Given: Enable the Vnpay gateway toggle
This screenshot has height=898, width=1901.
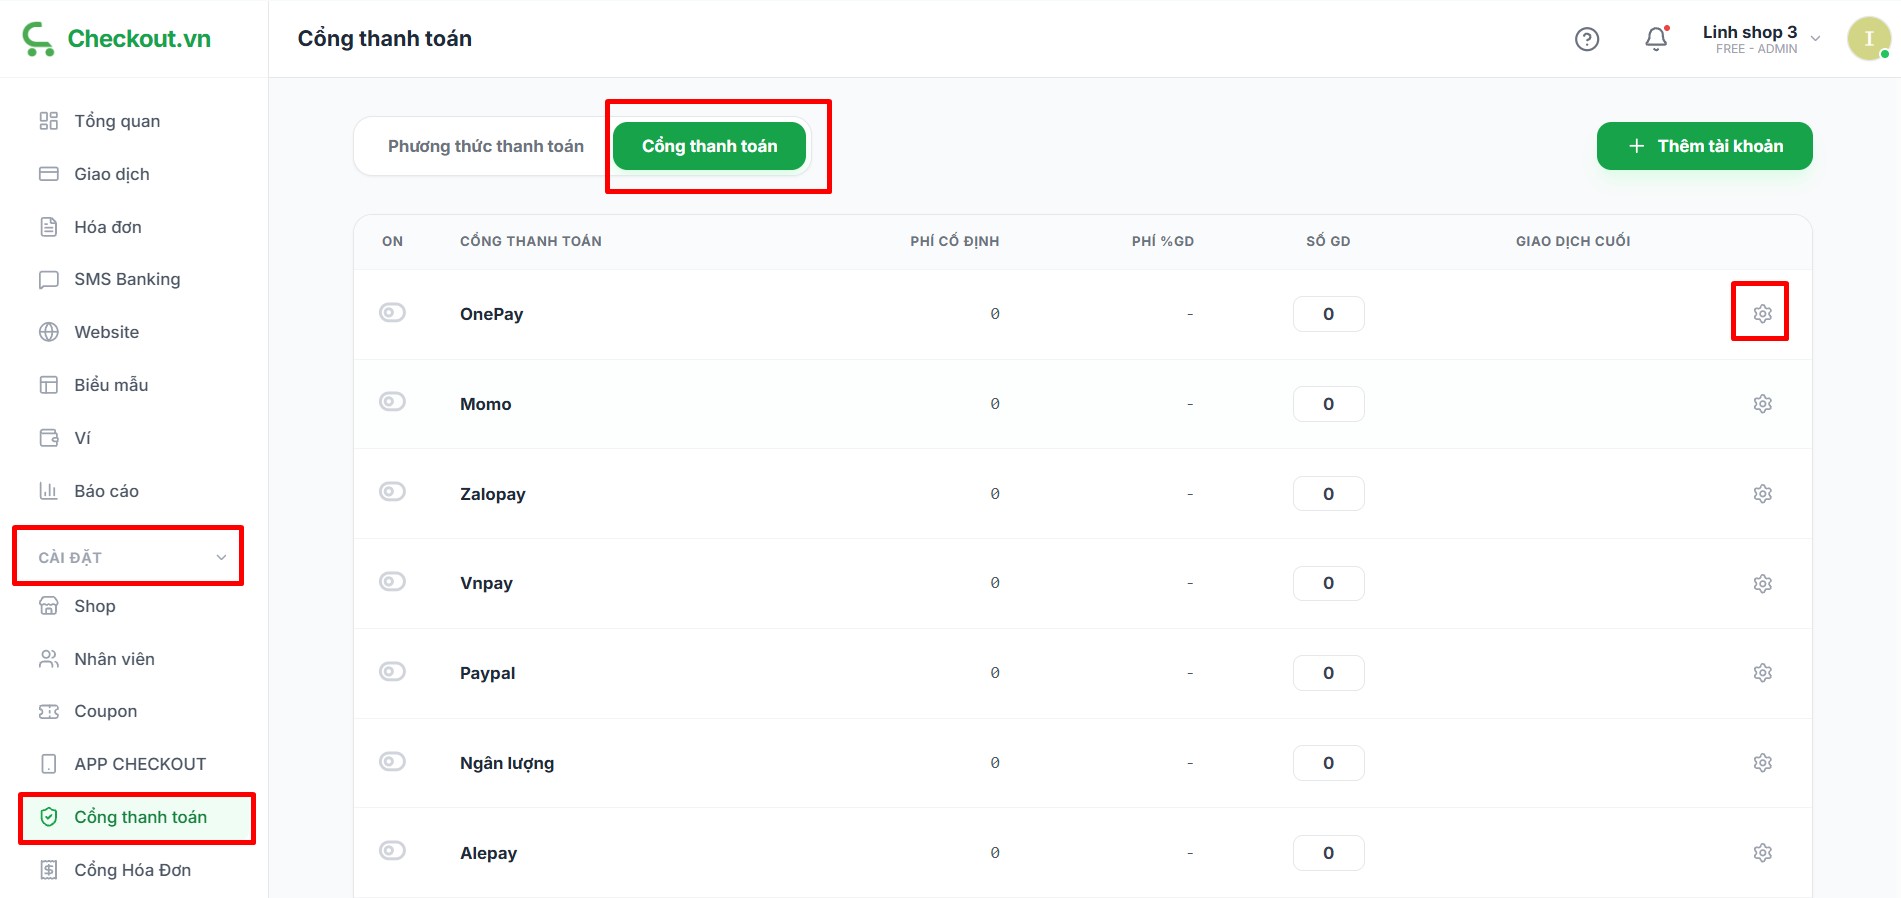Looking at the screenshot, I should coord(392,582).
